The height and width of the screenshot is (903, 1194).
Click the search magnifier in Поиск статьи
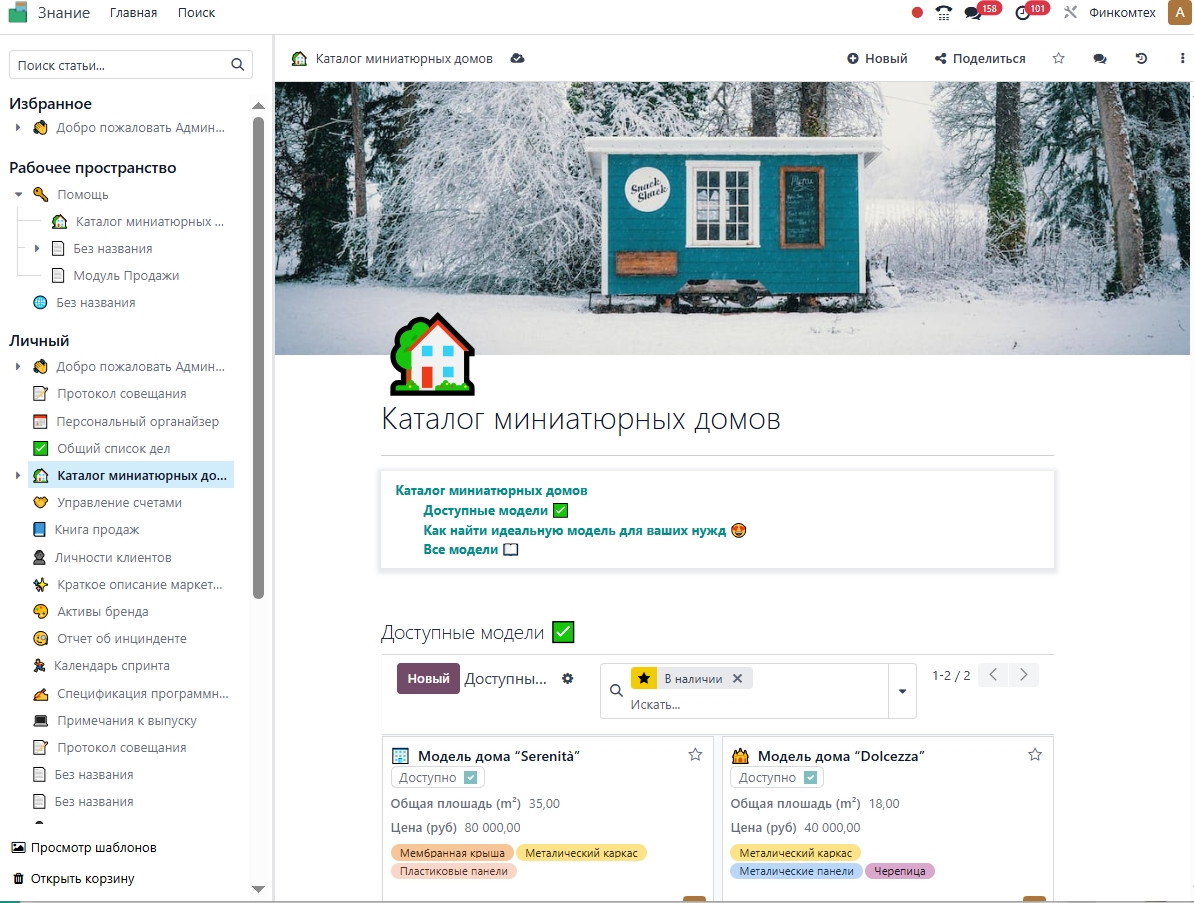tap(237, 65)
